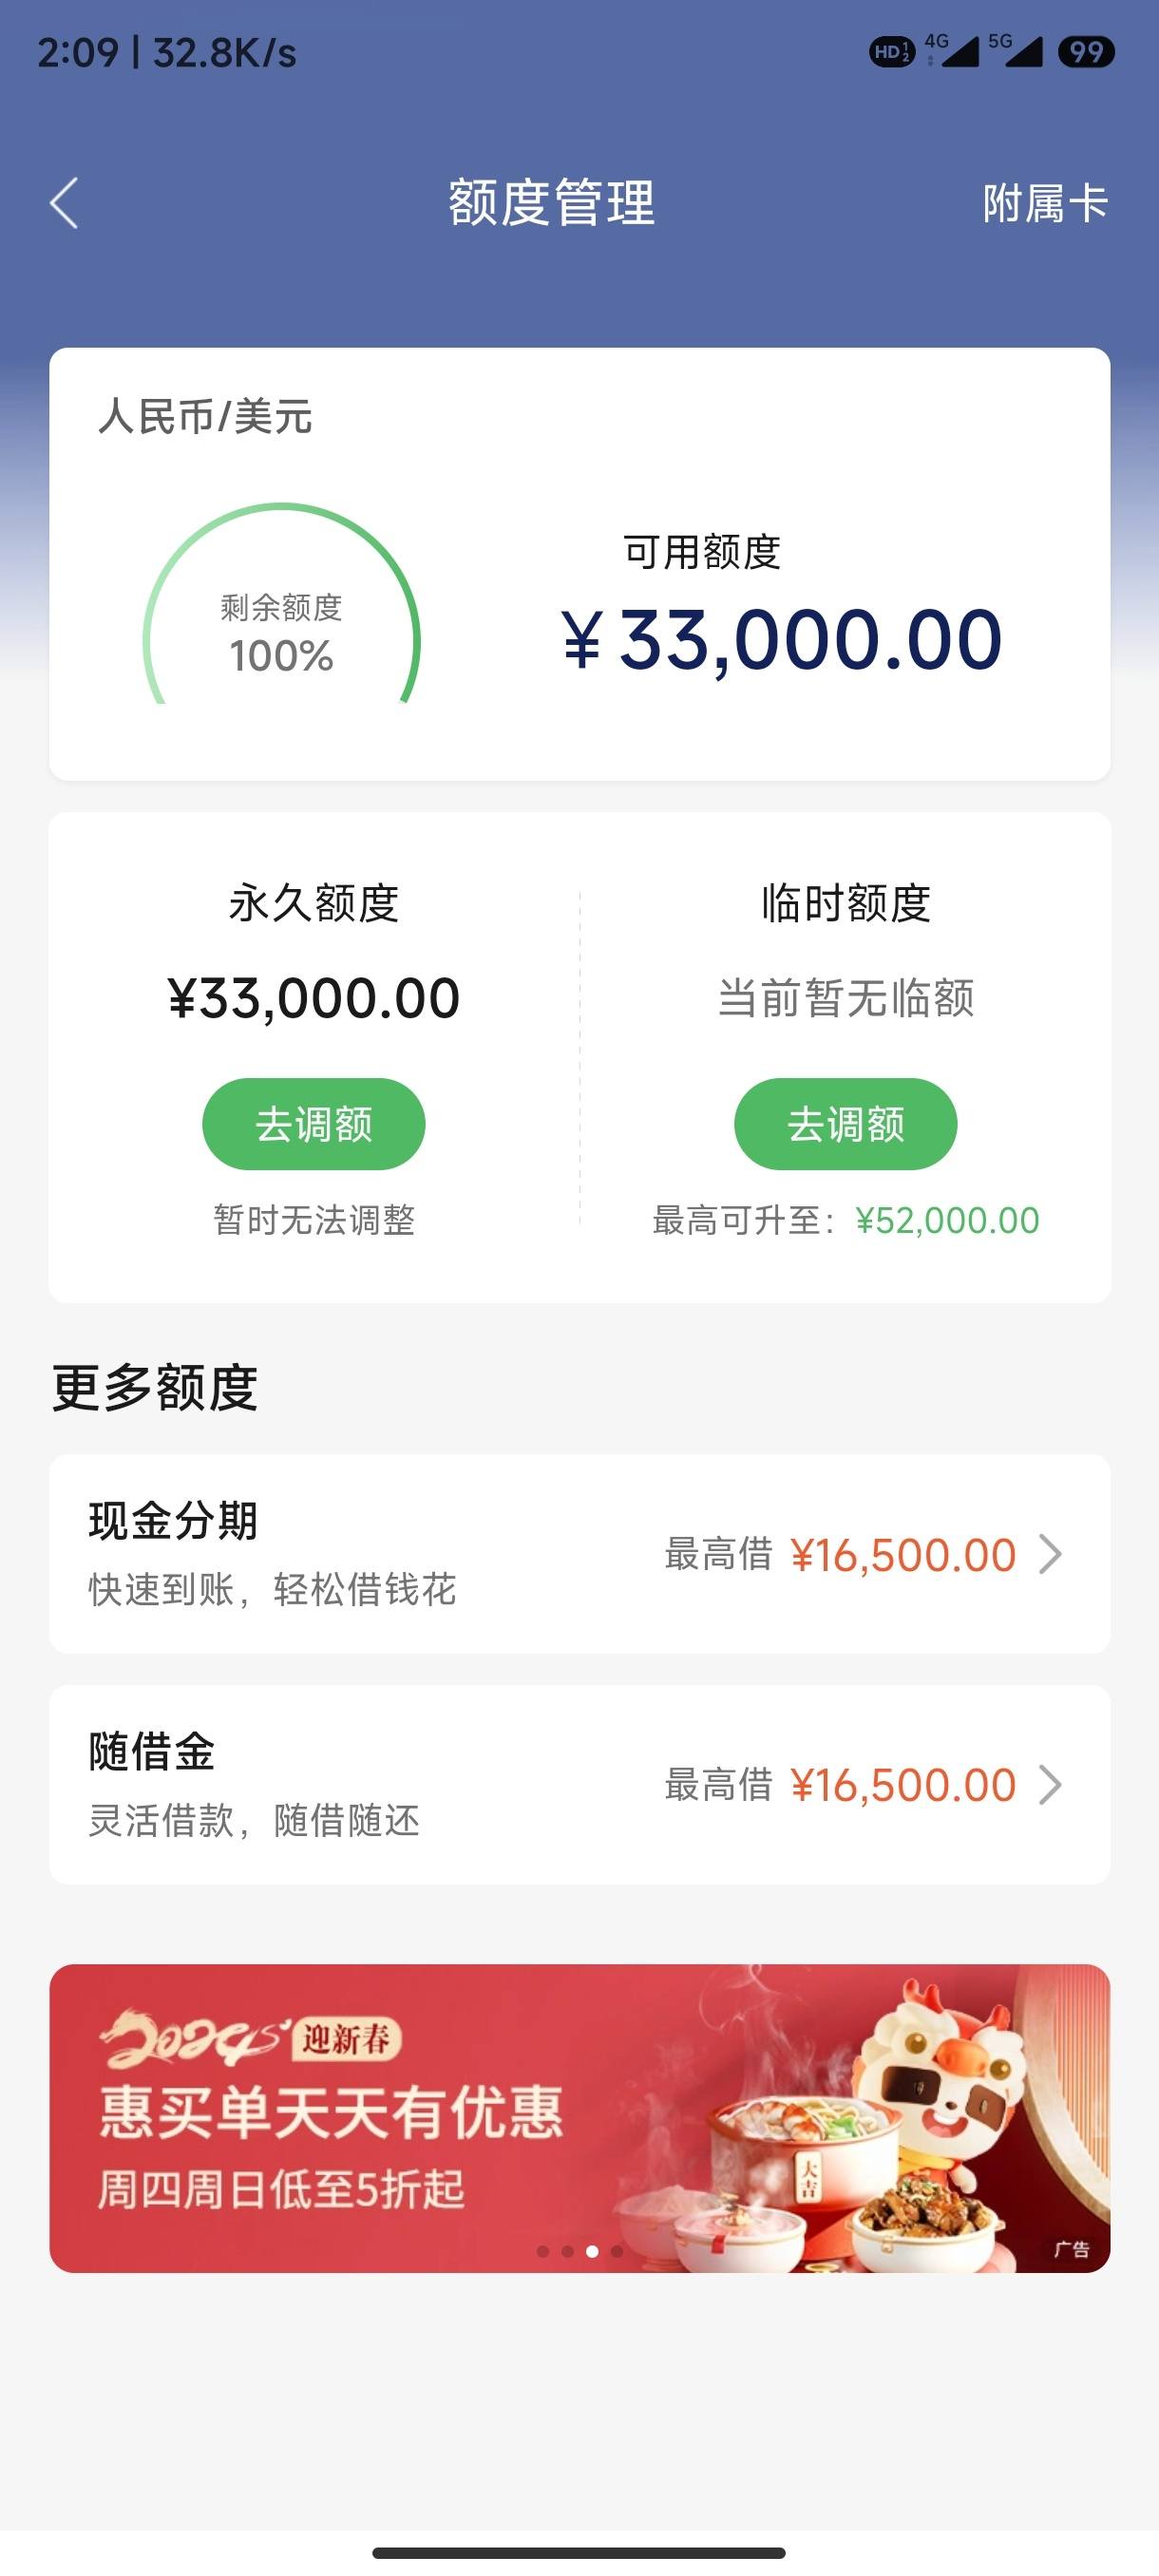This screenshot has height=2576, width=1159.
Task: Tap the battery indicator in status bar
Action: pos(1086,52)
